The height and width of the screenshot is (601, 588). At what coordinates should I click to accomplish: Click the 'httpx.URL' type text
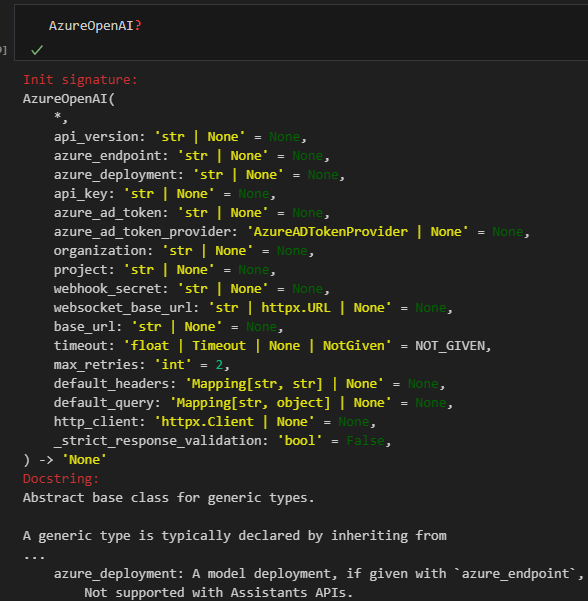point(296,308)
